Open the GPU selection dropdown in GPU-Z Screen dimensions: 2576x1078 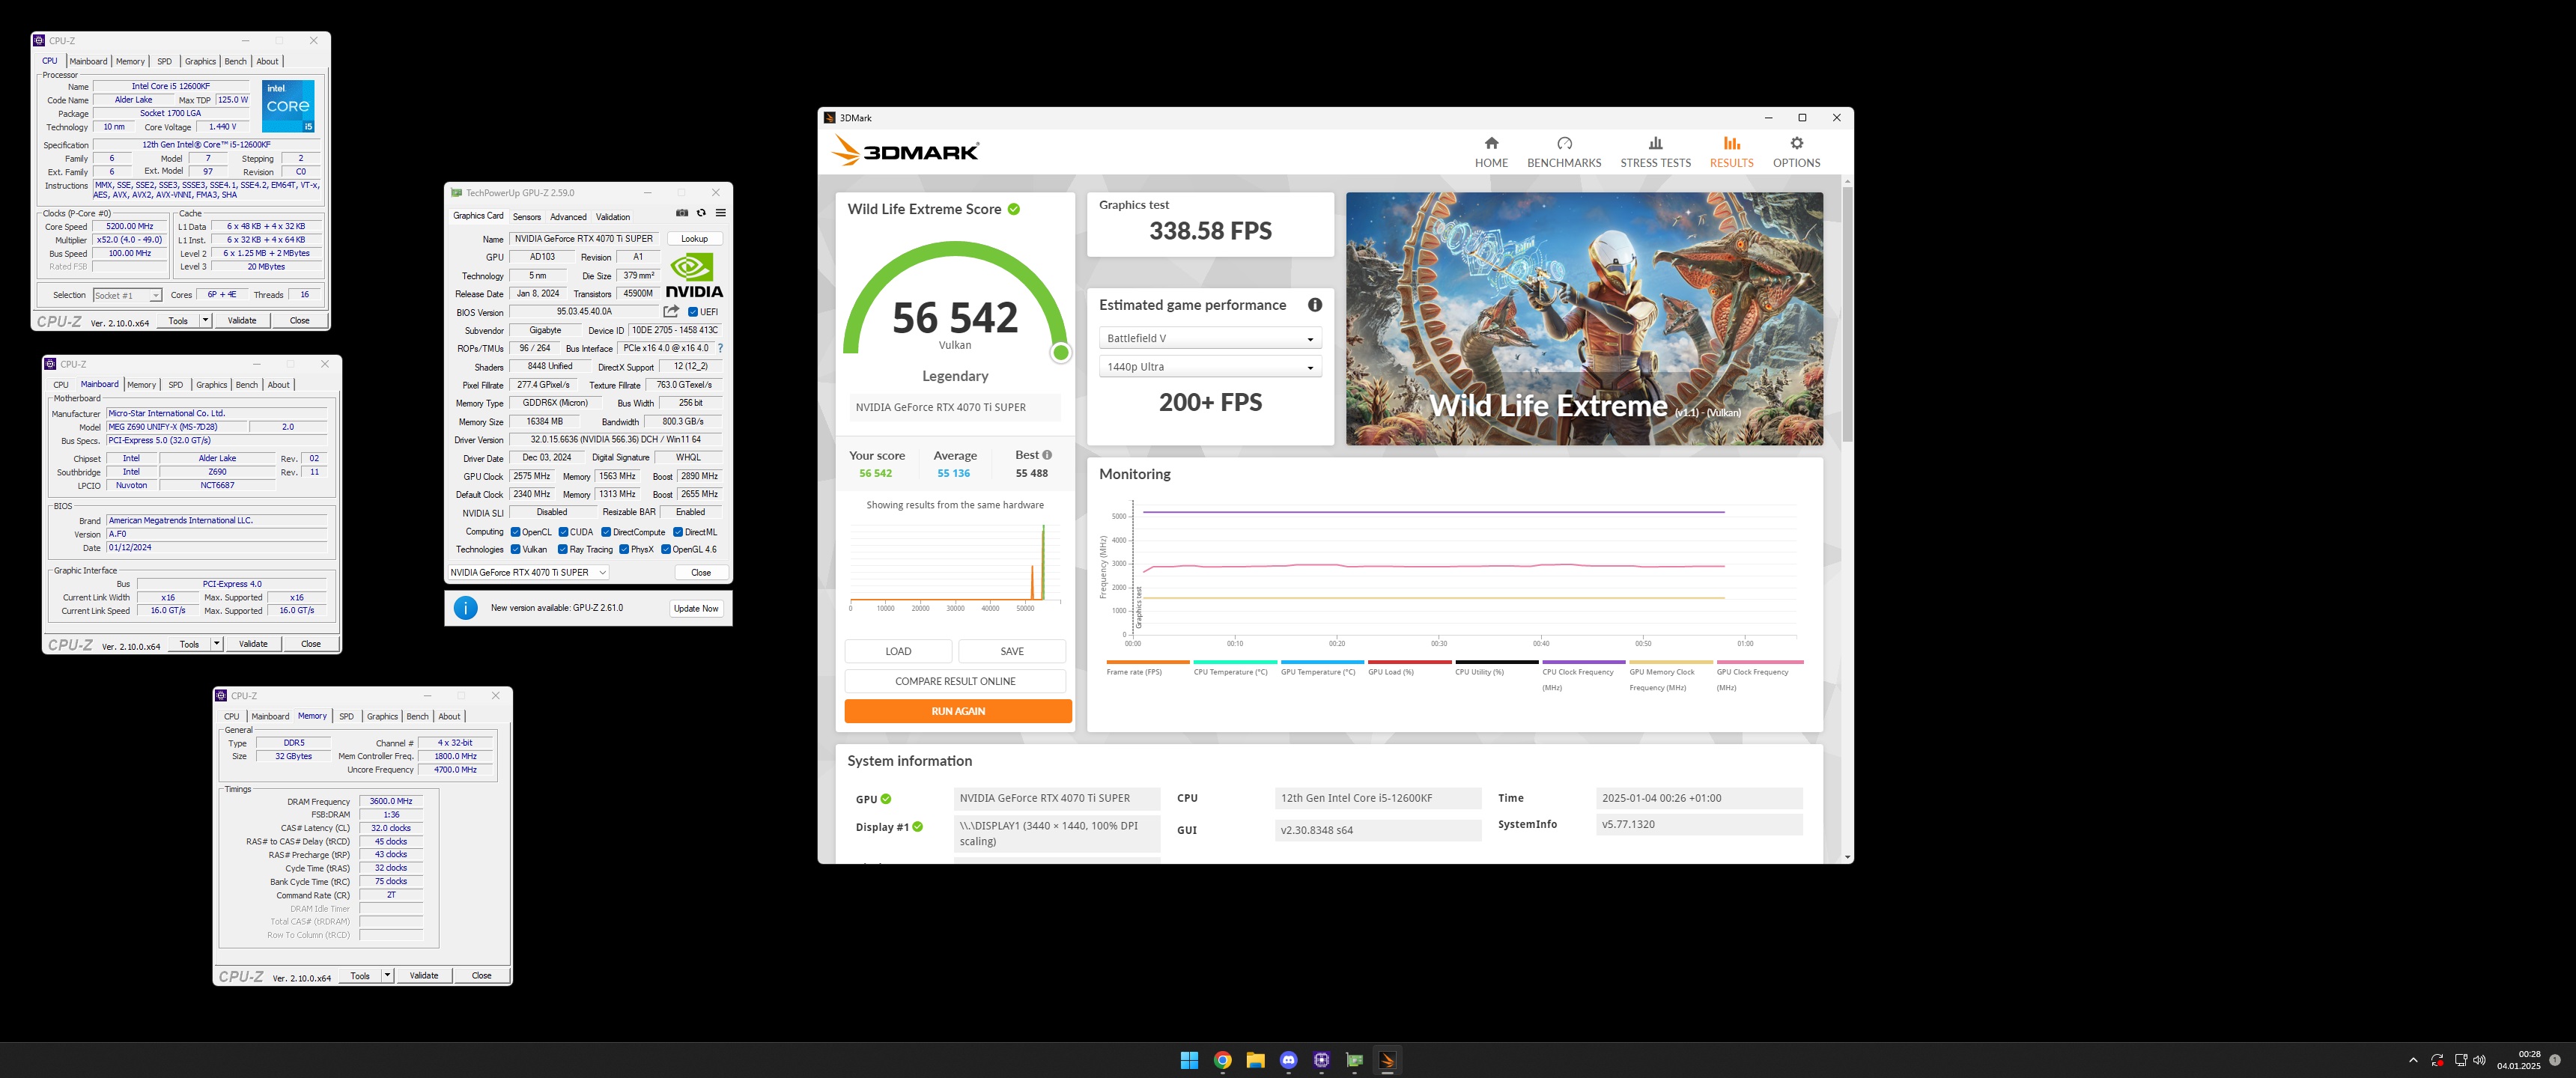528,572
